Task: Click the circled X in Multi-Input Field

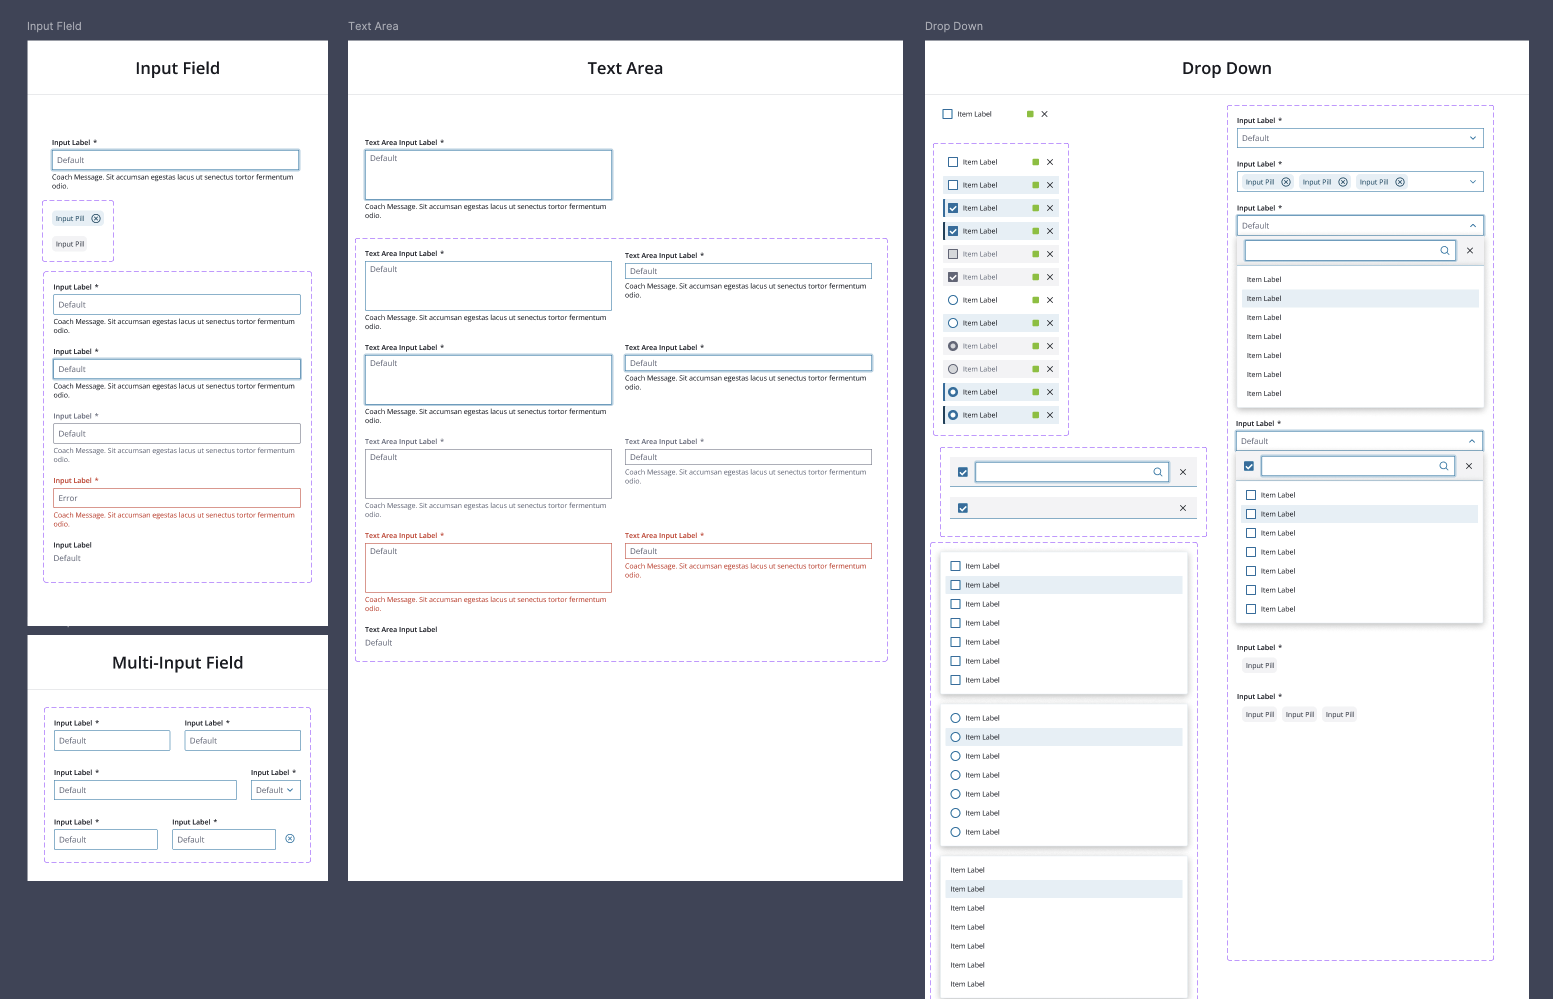Action: (290, 839)
